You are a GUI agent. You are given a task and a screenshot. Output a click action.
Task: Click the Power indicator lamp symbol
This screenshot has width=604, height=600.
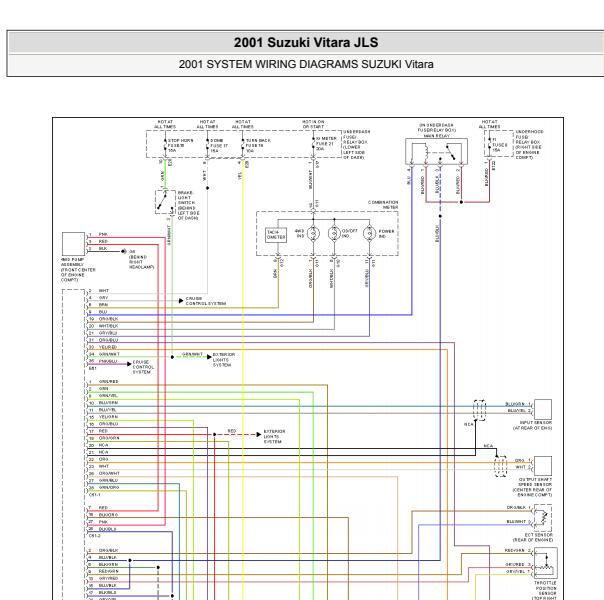point(369,233)
